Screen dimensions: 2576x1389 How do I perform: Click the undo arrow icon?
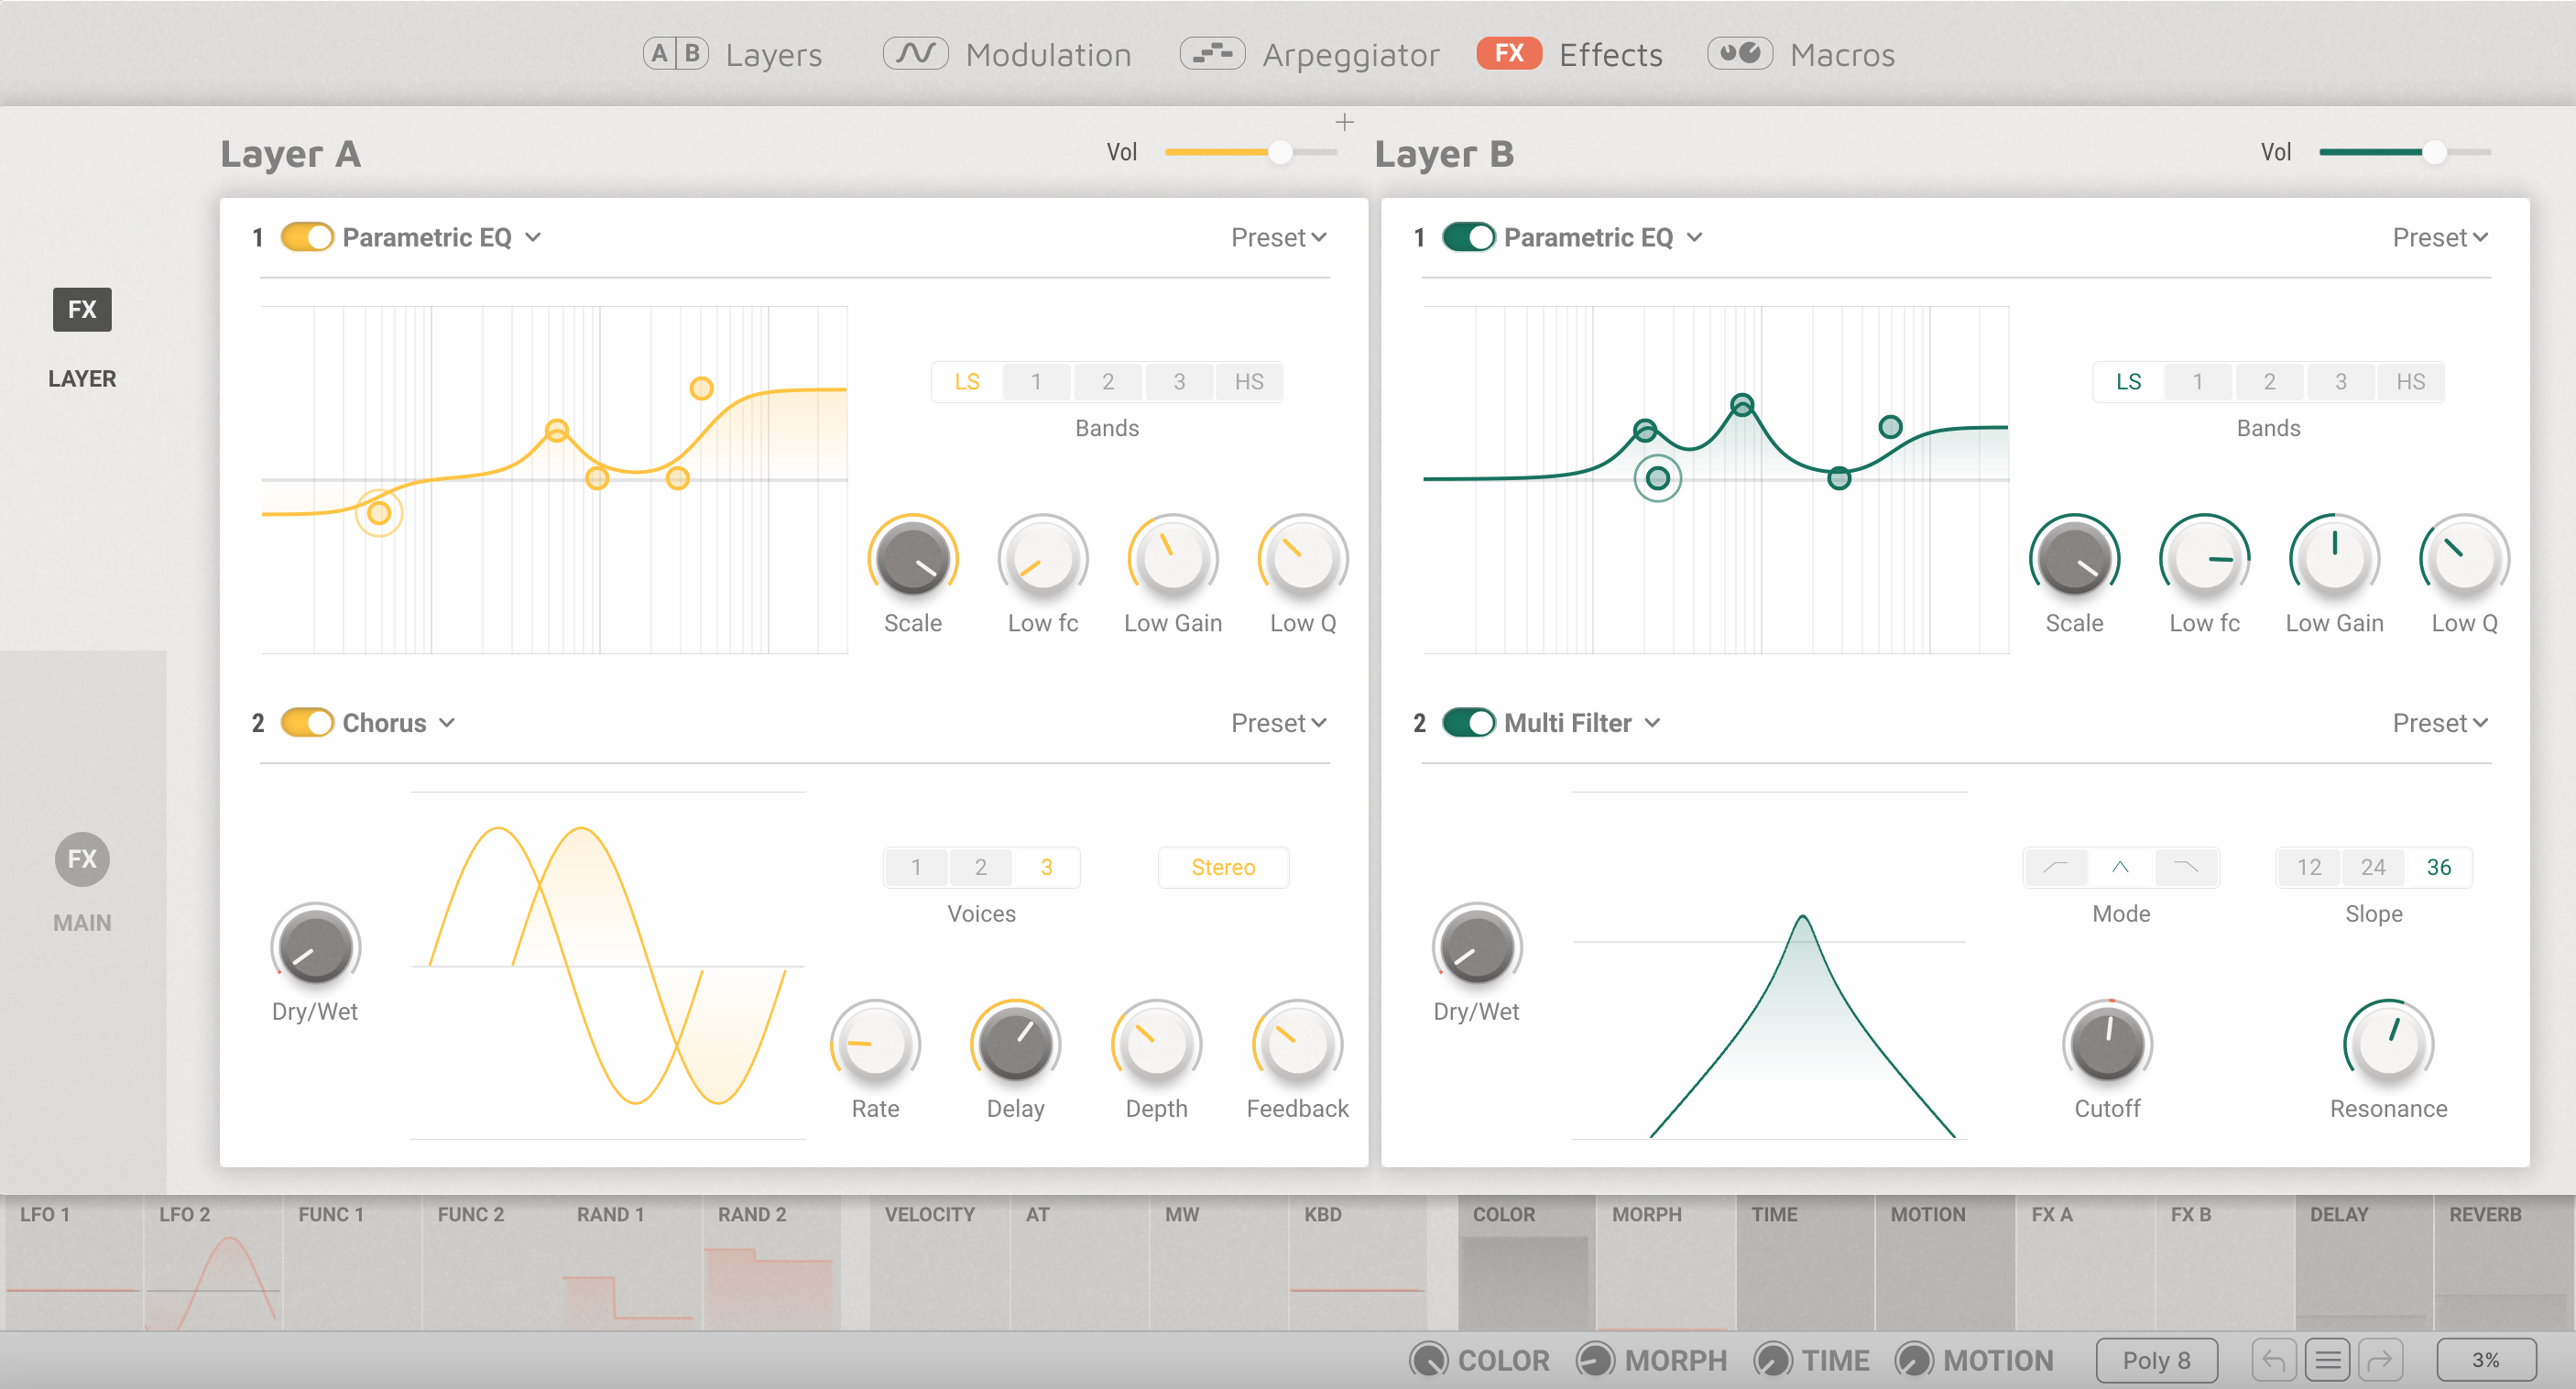[x=2272, y=1359]
